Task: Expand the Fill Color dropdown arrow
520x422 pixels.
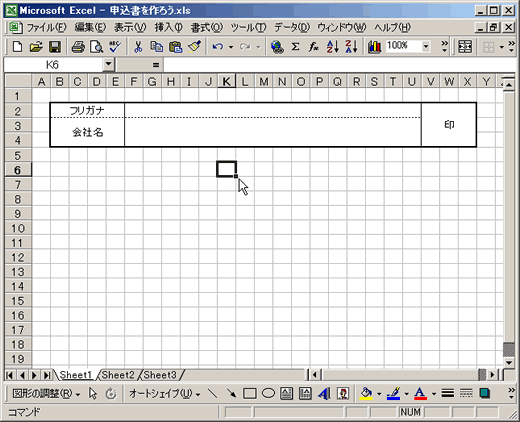Action: [x=379, y=394]
